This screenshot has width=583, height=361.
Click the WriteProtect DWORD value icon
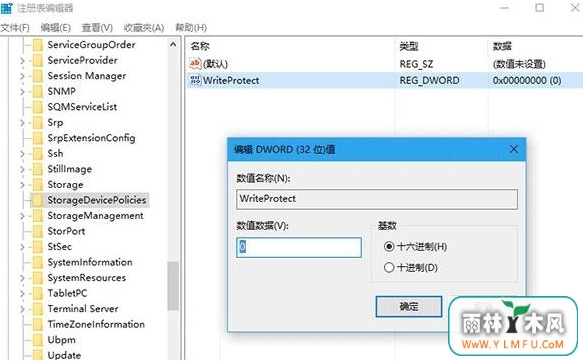(x=195, y=80)
